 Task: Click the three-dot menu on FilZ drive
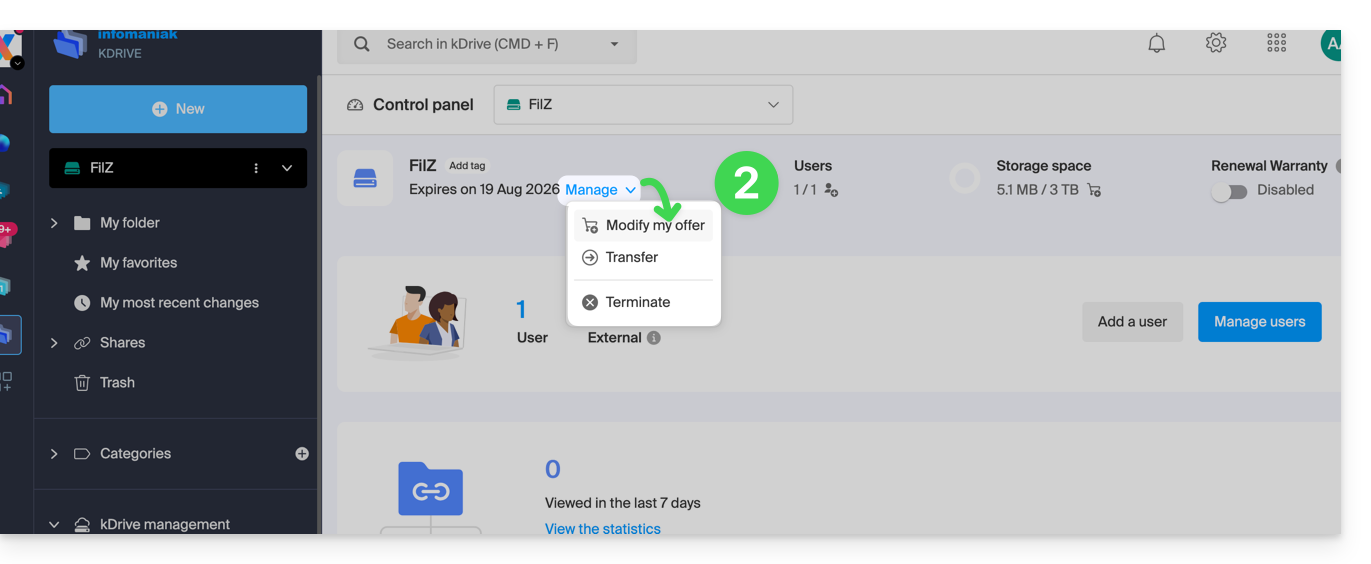[256, 168]
